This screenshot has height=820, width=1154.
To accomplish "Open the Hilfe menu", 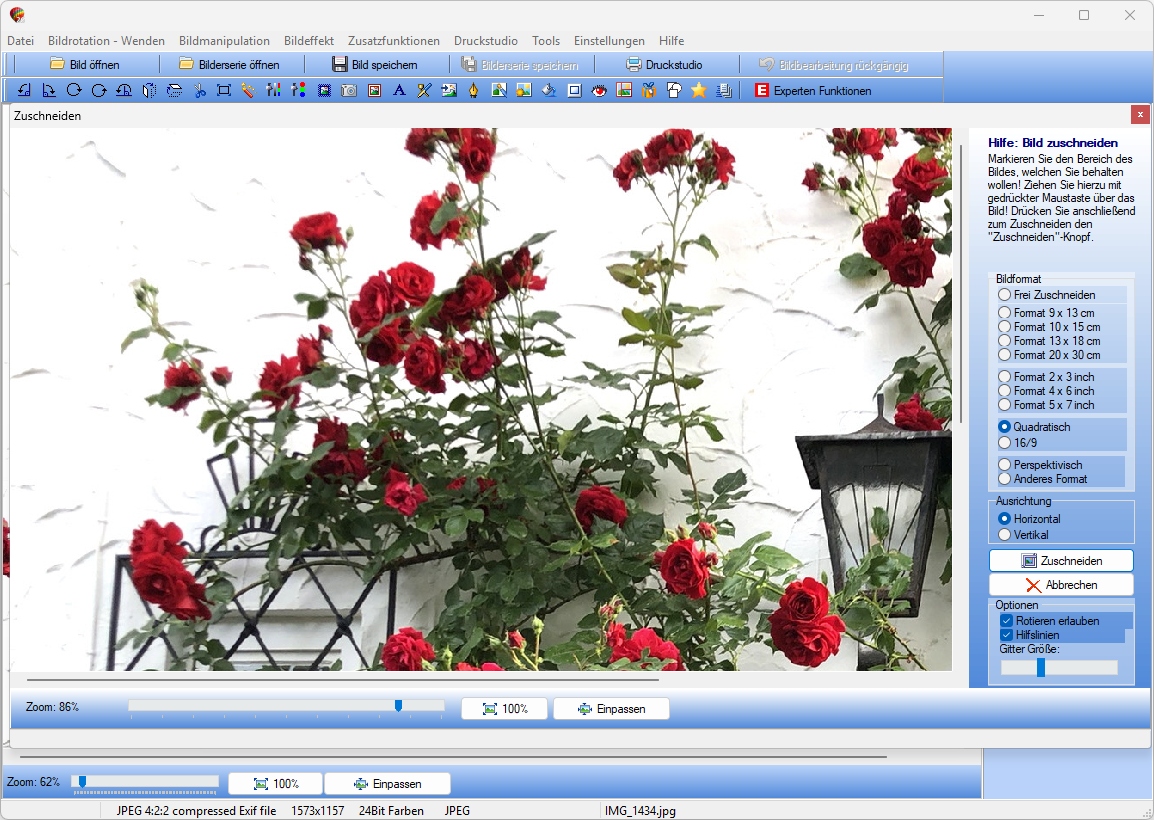I will [671, 40].
